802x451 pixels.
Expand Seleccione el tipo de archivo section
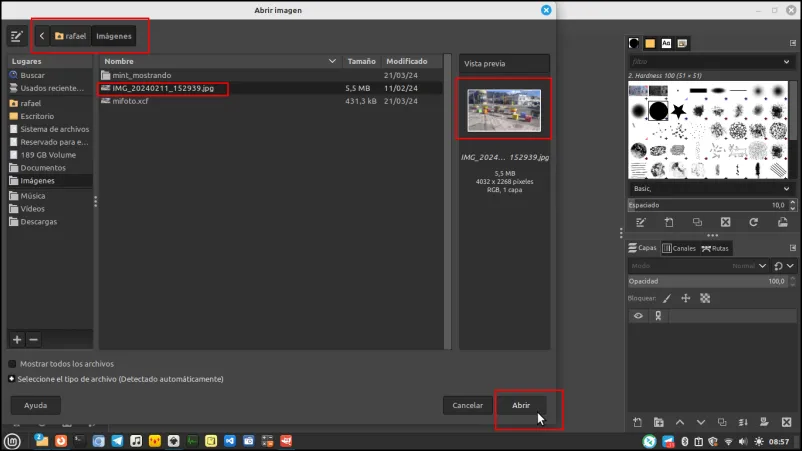pyautogui.click(x=11, y=379)
